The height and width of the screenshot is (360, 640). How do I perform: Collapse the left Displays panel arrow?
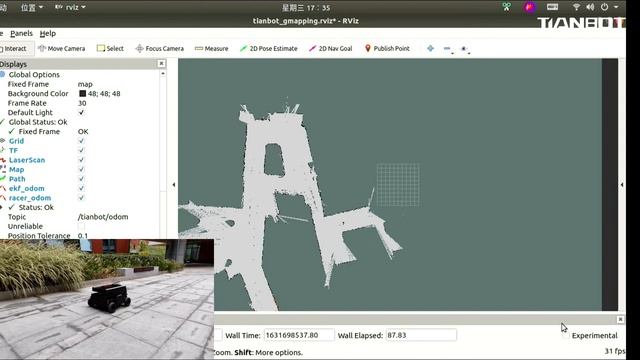[x=174, y=184]
